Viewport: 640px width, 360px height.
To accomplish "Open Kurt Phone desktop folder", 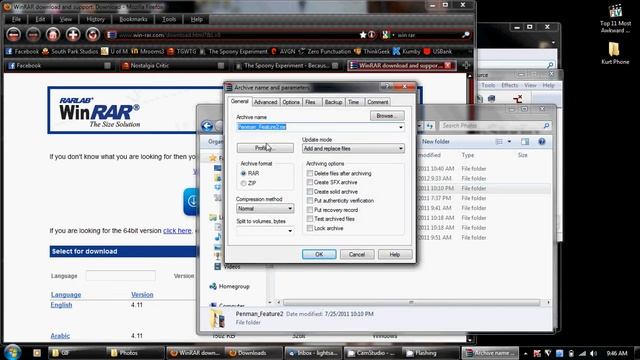I will [615, 53].
